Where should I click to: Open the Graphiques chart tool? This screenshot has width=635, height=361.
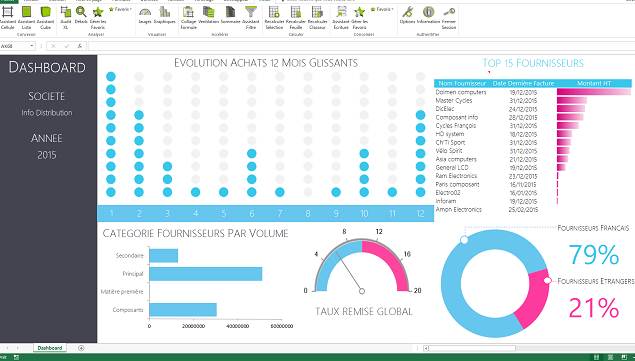click(164, 15)
